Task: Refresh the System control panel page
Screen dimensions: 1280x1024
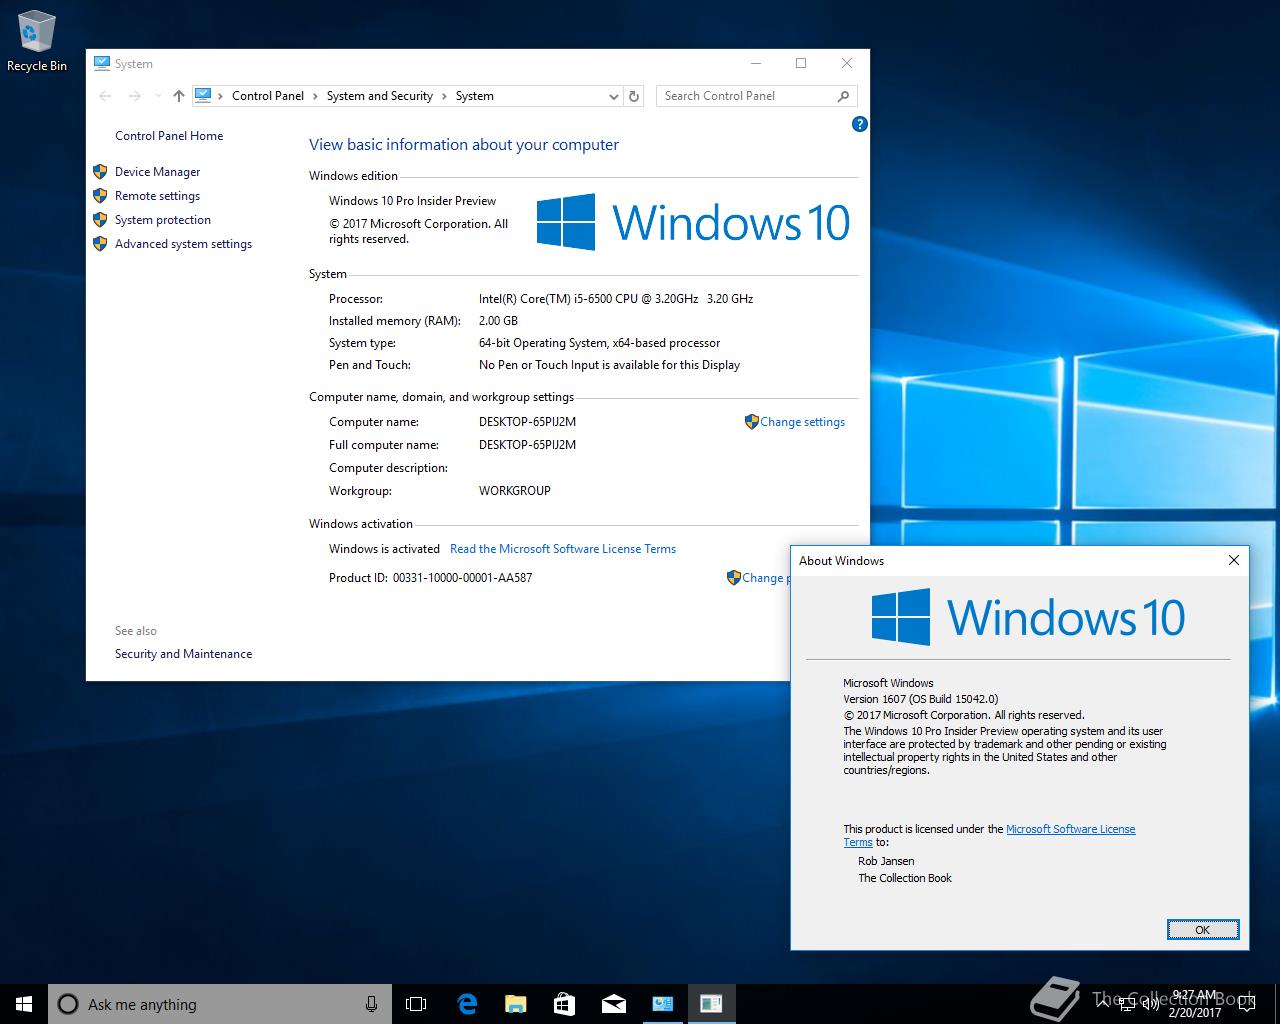Action: point(634,96)
